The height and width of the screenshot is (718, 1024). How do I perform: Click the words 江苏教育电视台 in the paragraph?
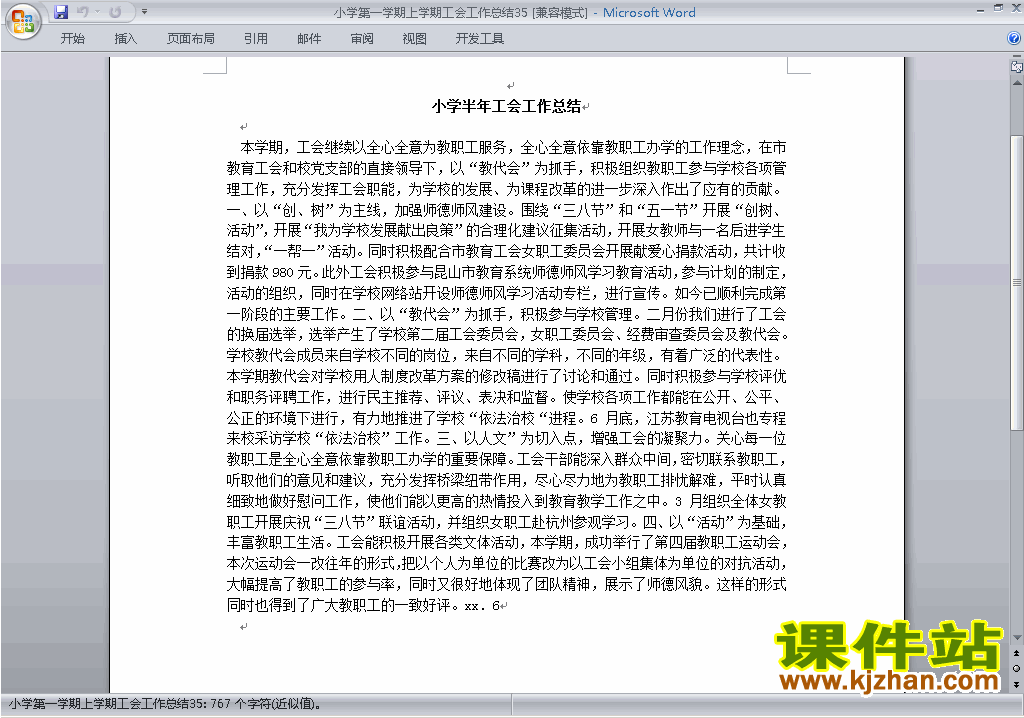pos(696,418)
